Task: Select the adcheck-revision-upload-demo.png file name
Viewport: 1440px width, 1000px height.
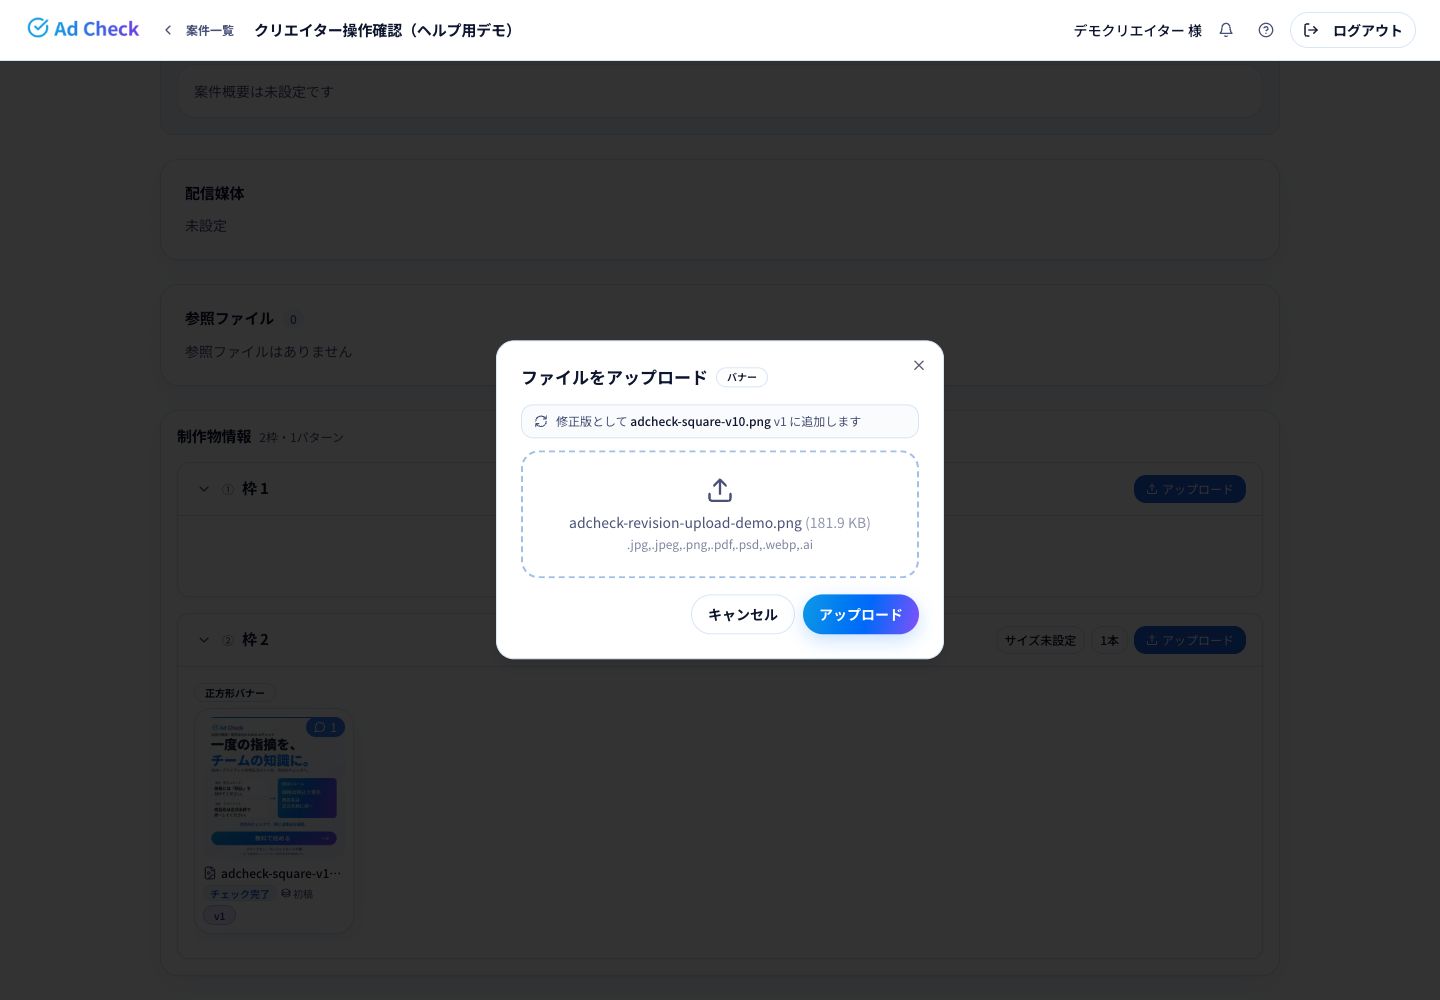Action: (x=685, y=523)
